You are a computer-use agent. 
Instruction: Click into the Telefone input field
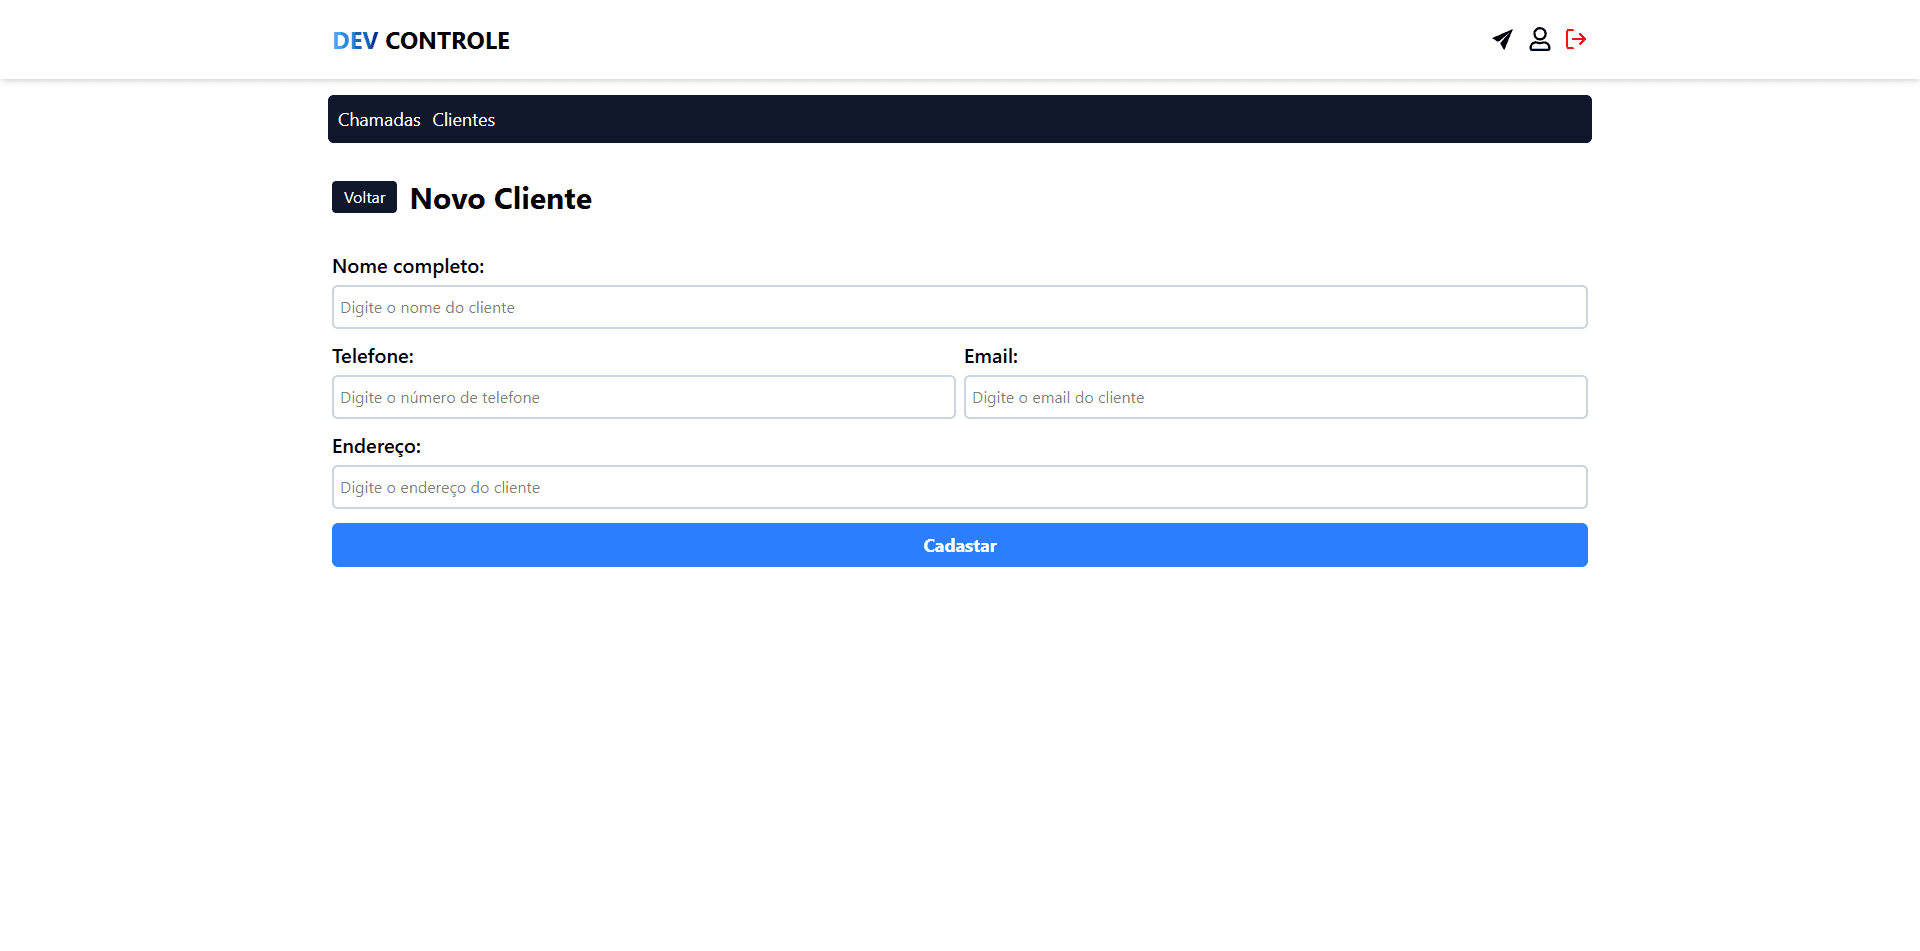643,397
